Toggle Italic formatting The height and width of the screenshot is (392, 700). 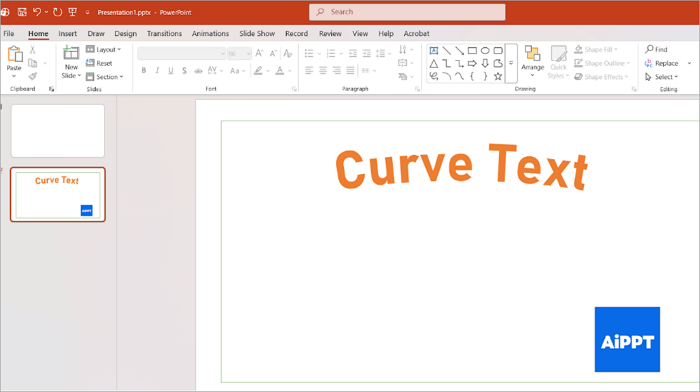pos(157,71)
